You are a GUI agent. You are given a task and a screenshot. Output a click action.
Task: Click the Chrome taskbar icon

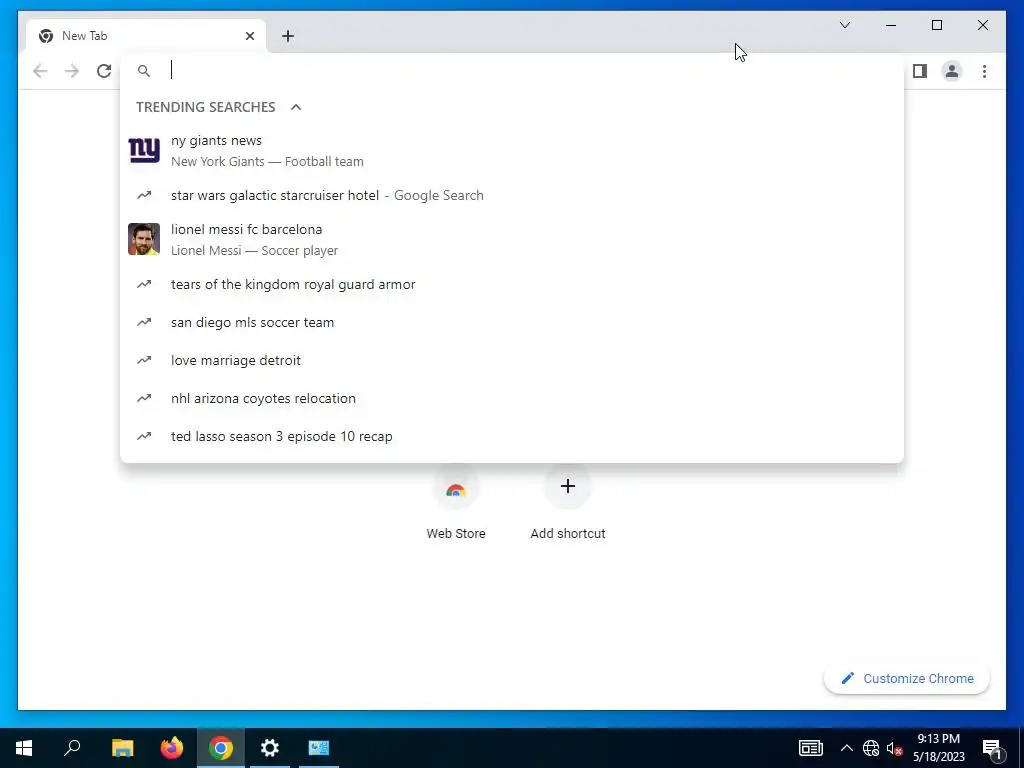(x=221, y=748)
